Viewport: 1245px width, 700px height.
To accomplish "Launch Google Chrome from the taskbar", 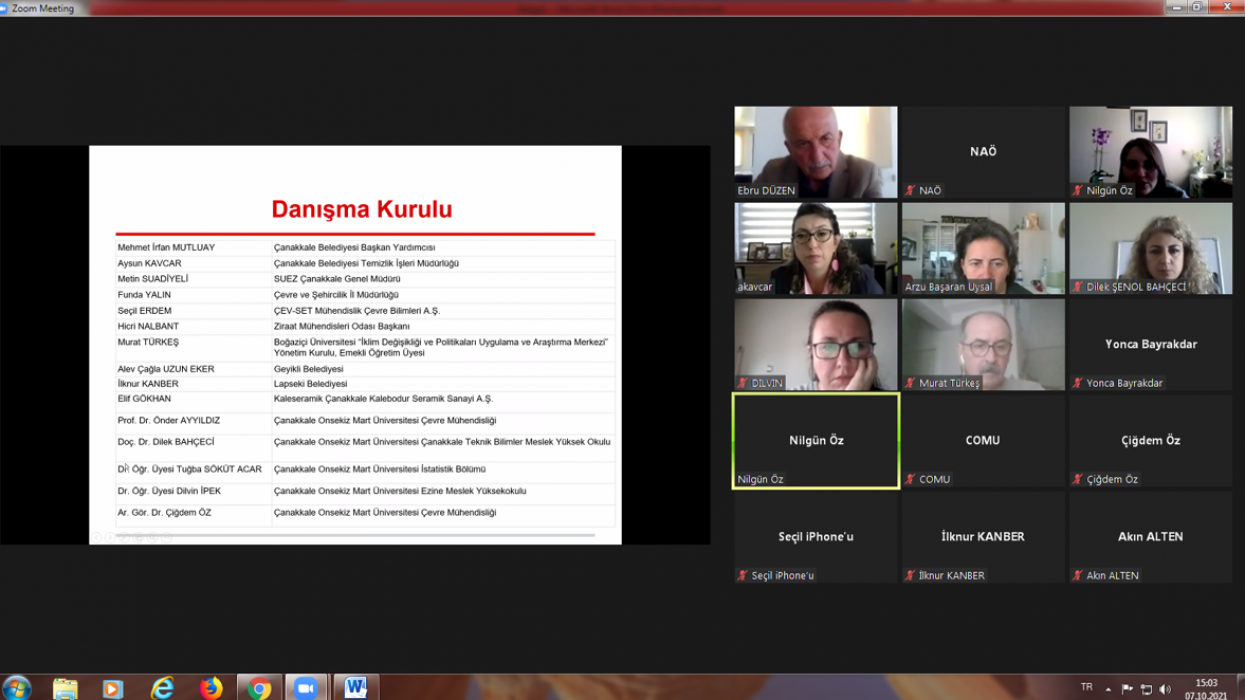I will (259, 688).
